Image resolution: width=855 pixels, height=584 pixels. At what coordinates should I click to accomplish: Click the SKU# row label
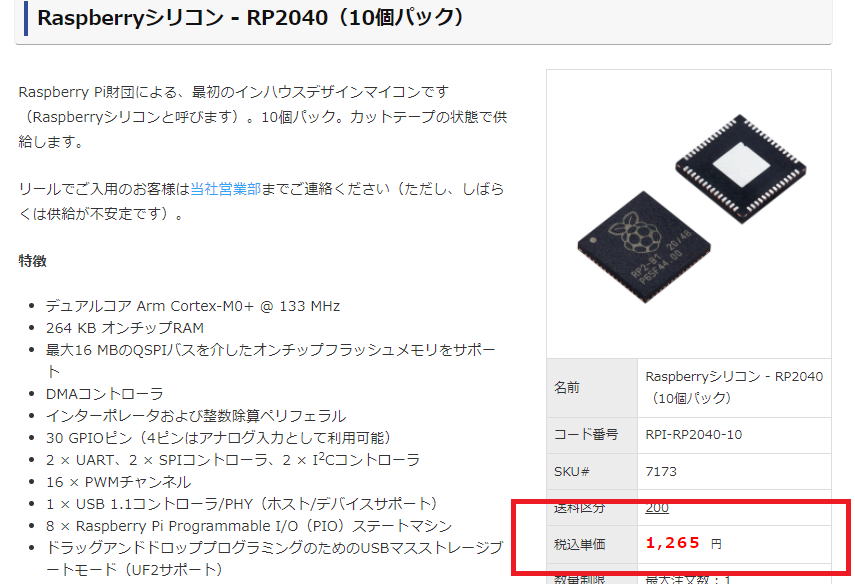[571, 472]
